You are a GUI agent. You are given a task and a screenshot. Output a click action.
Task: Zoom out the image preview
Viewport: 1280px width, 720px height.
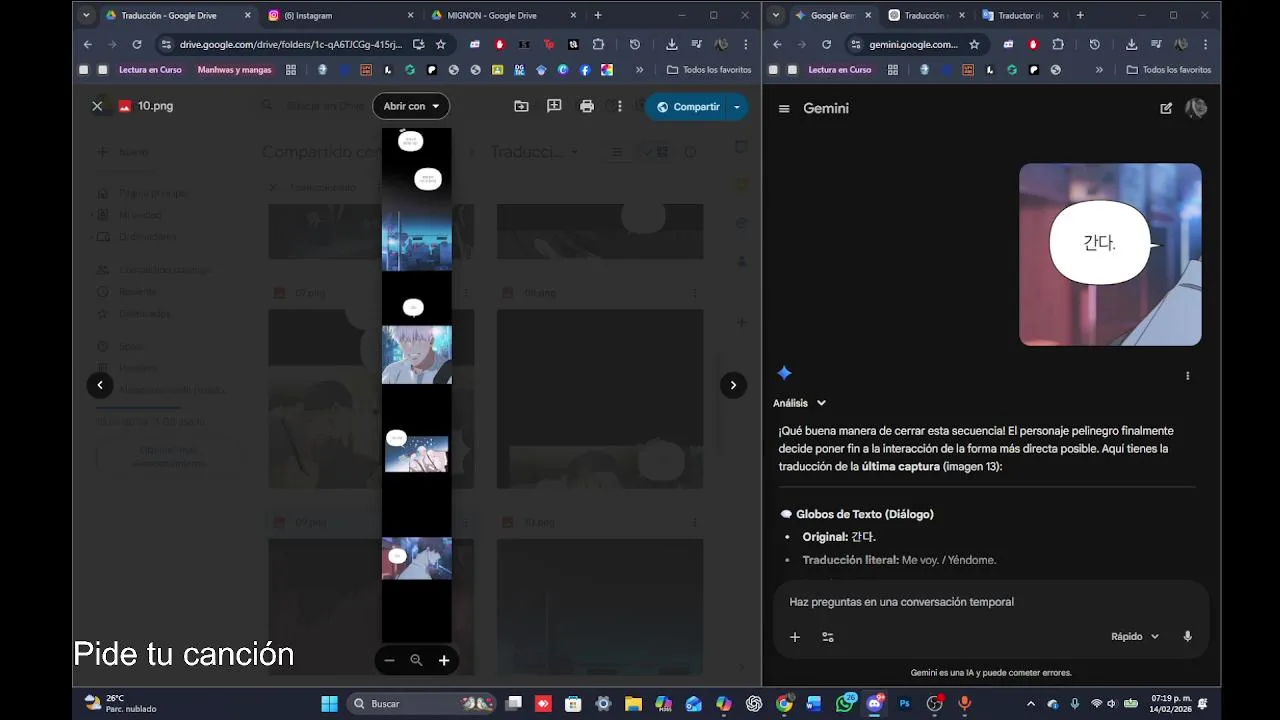[x=389, y=660]
